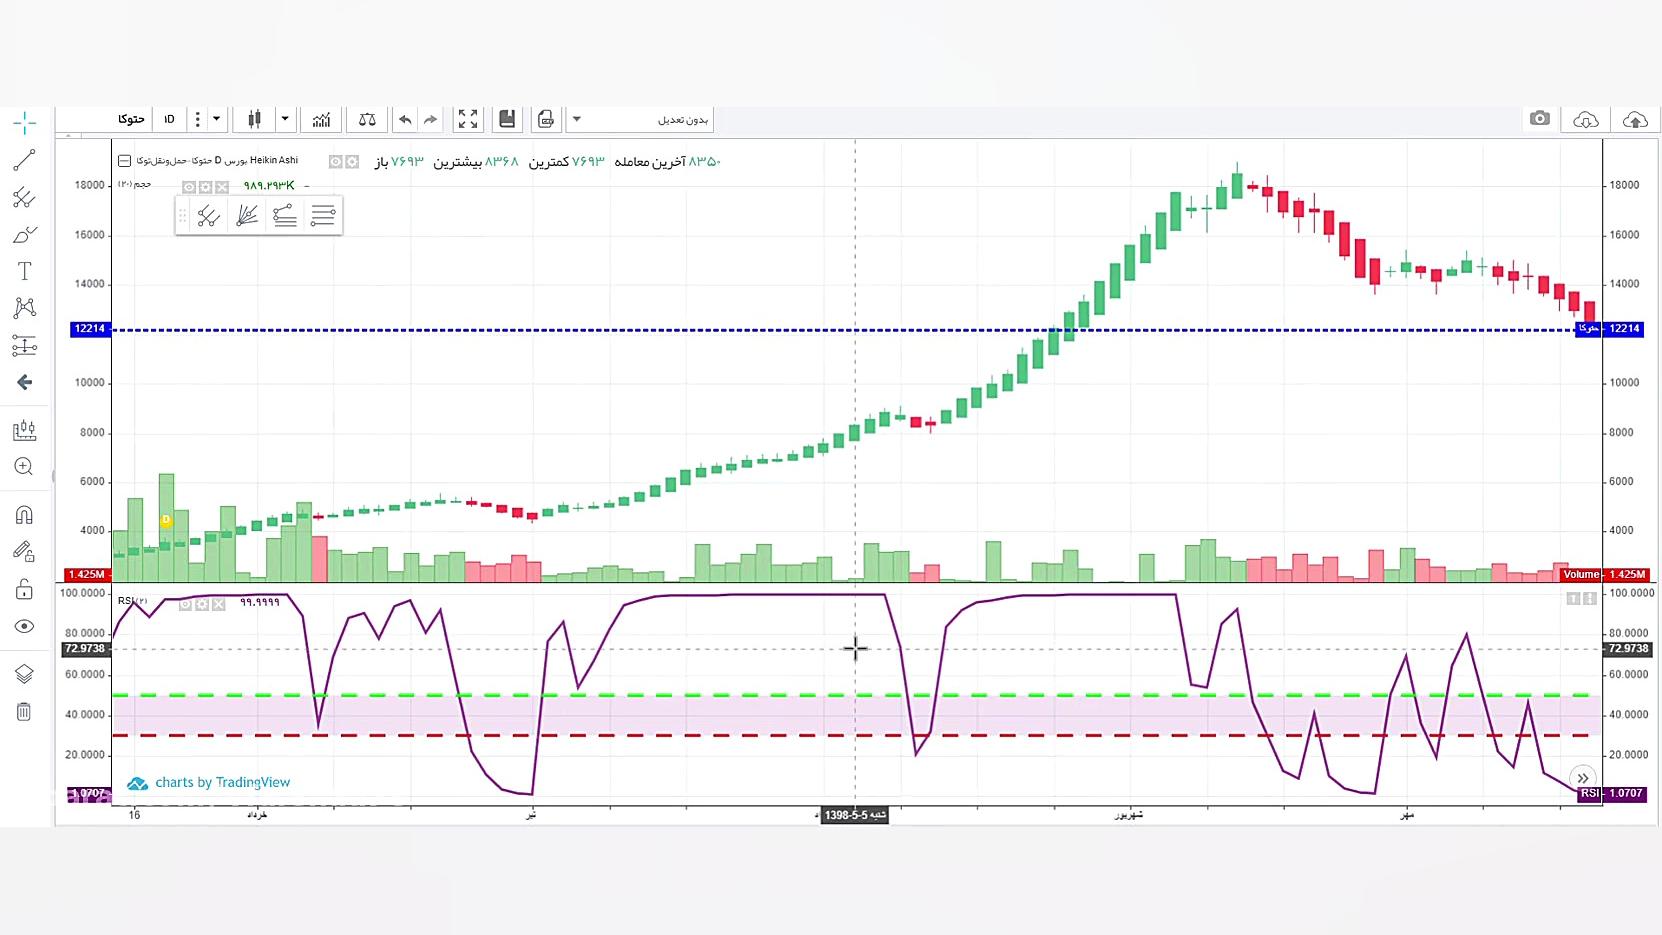Toggle hide all drawings eye icon
This screenshot has width=1662, height=935.
pos(24,627)
